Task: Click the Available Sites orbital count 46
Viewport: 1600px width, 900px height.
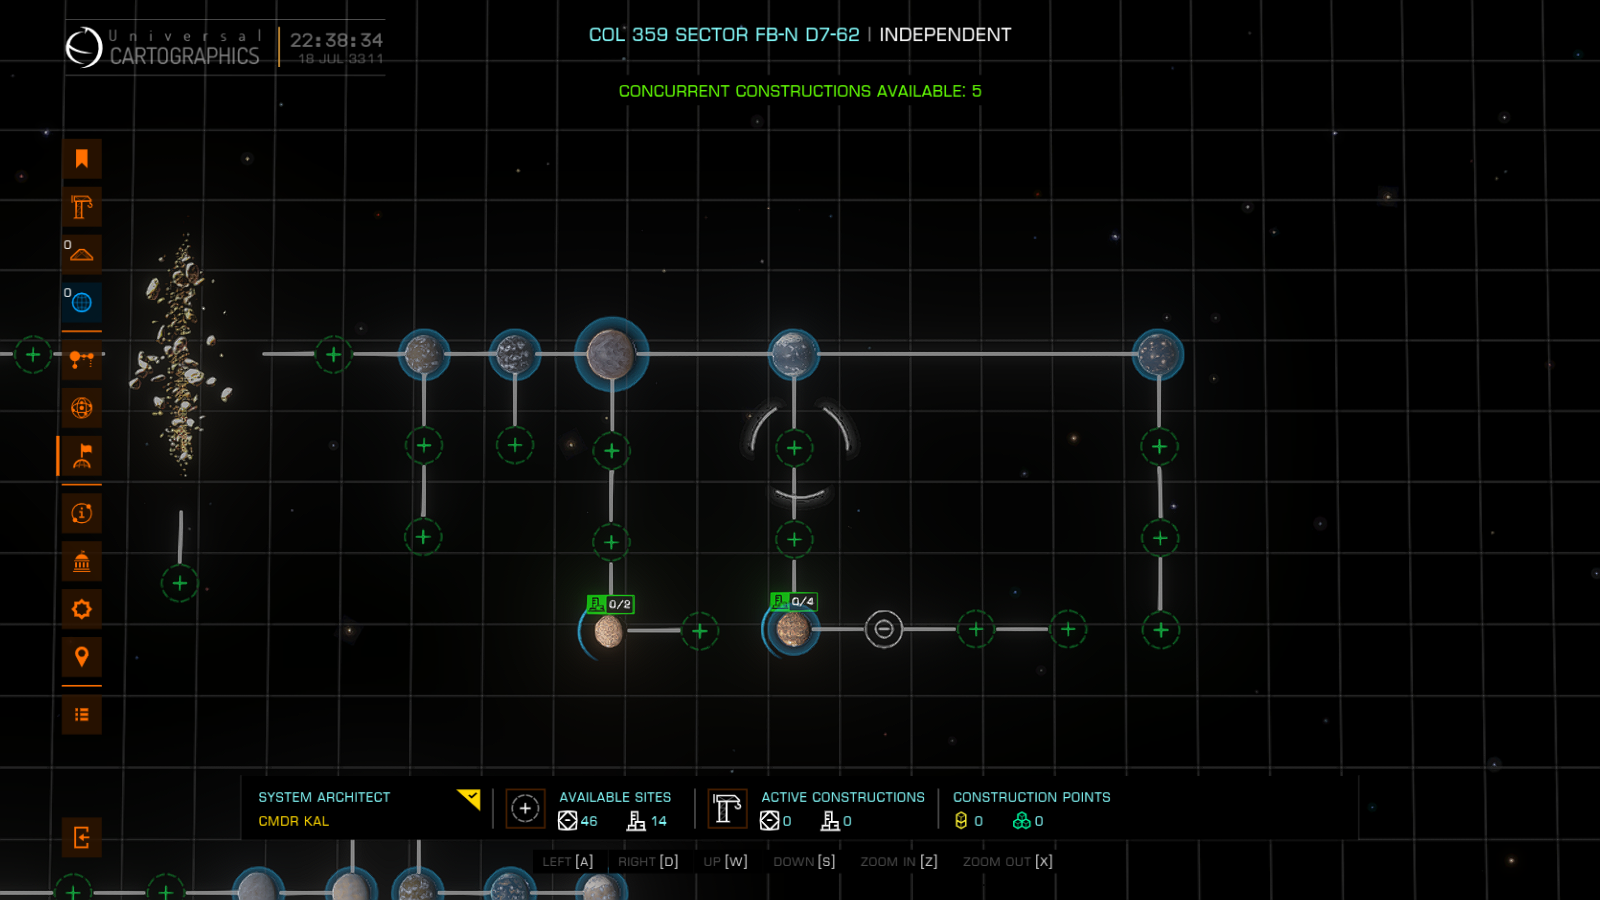Action: click(x=578, y=821)
